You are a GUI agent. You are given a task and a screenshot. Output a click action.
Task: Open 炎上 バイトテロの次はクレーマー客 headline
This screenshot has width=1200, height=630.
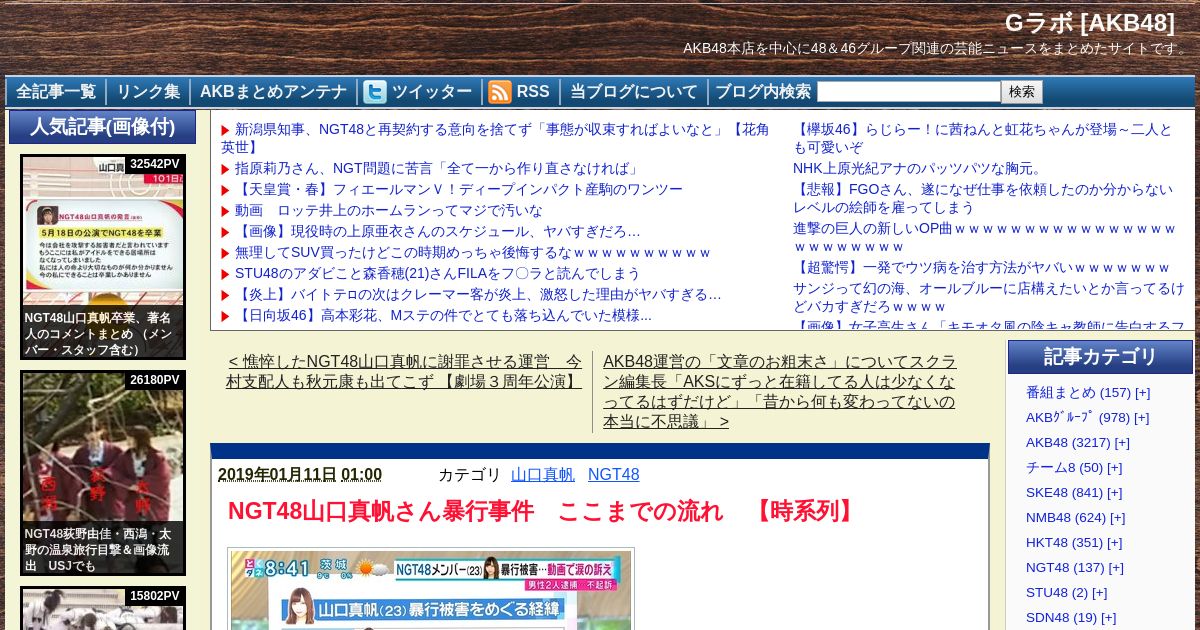pos(478,295)
